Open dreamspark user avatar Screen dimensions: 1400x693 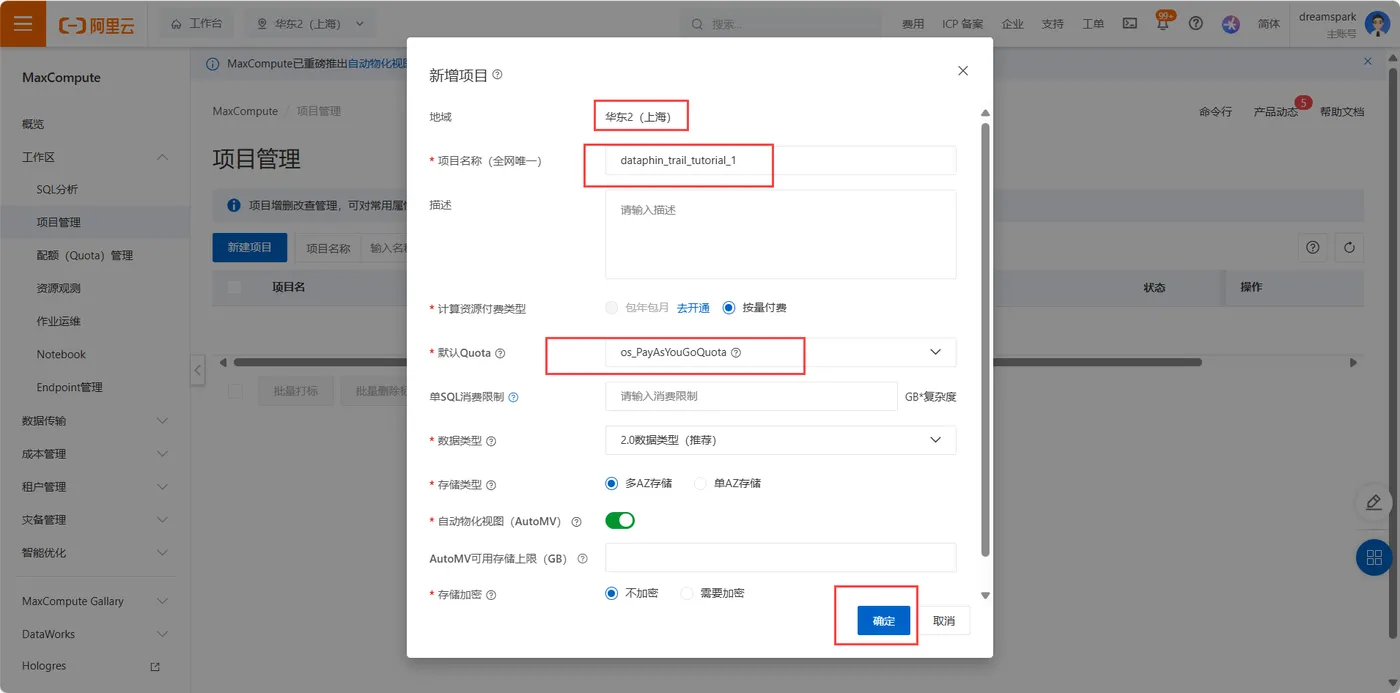1377,23
